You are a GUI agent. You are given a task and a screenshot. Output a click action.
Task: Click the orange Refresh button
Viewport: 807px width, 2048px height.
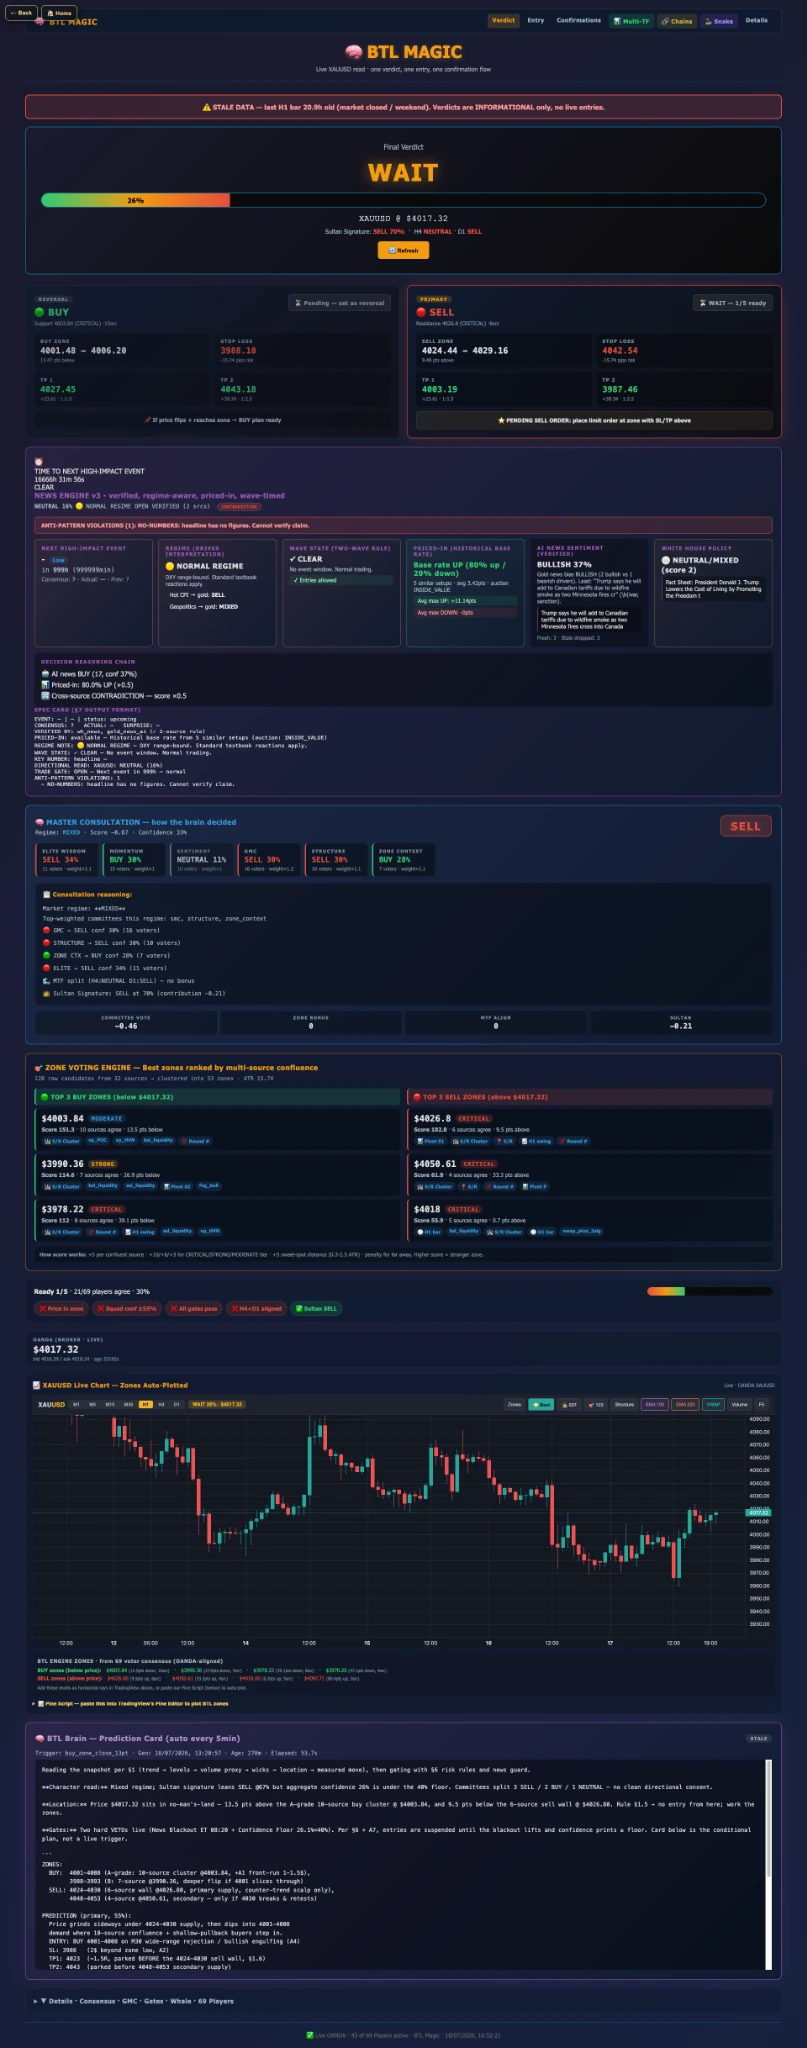coord(403,250)
